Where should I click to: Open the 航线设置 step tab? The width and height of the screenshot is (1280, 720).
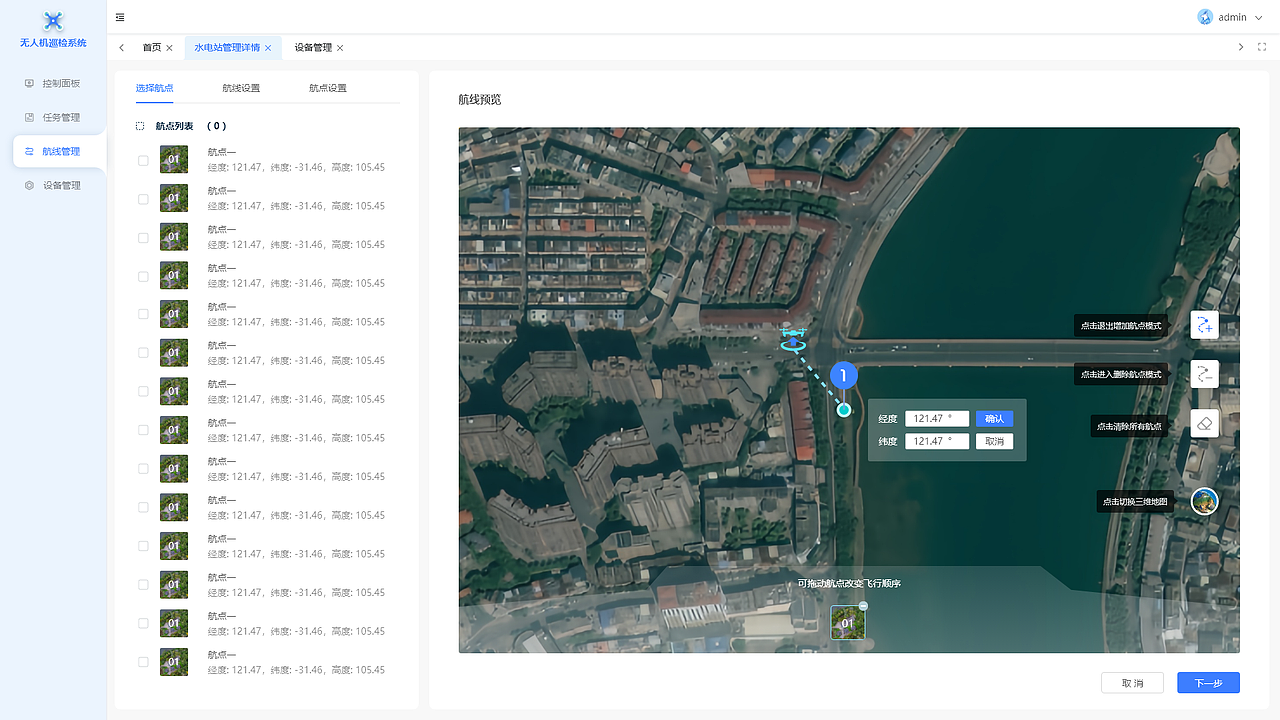pos(241,88)
